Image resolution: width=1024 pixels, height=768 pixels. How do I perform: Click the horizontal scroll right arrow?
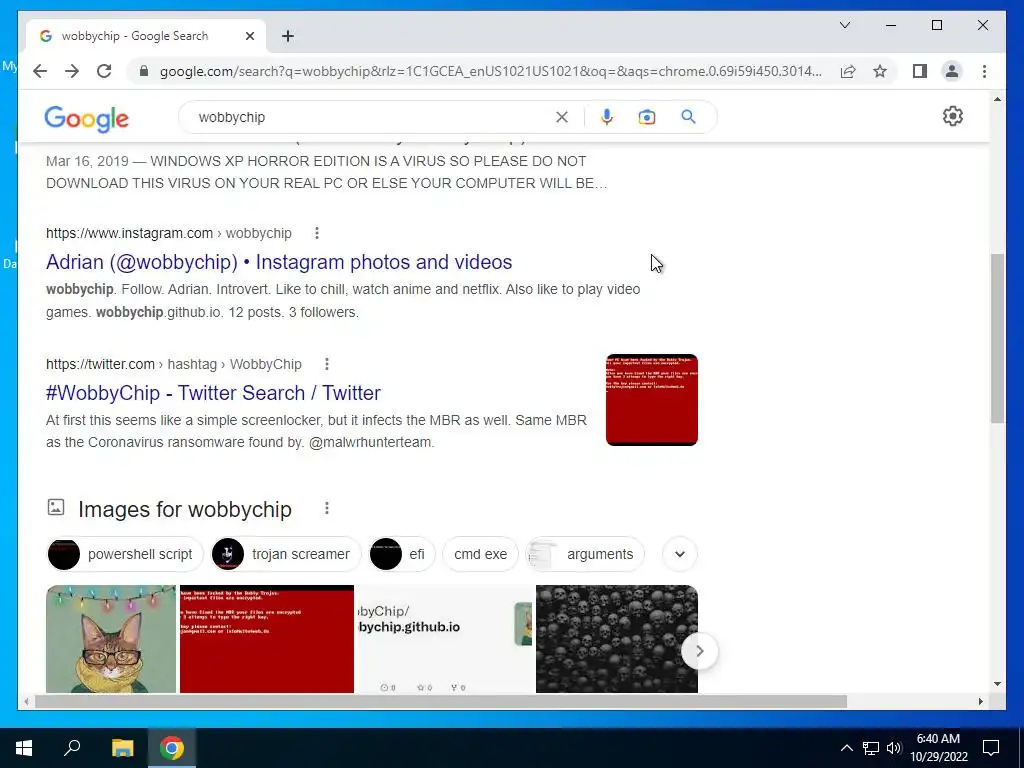[981, 701]
